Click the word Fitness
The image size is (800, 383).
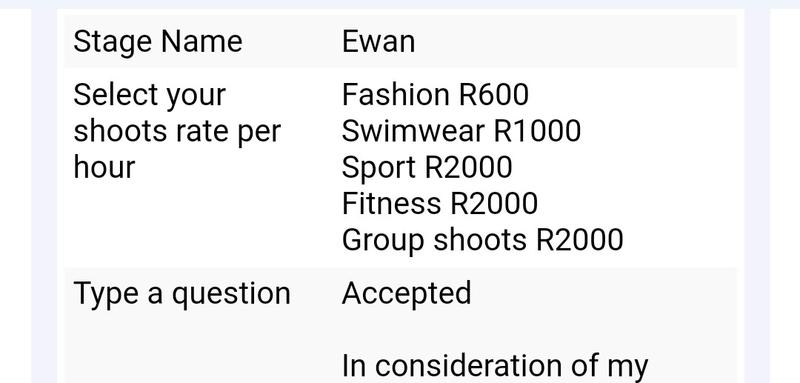pos(391,203)
